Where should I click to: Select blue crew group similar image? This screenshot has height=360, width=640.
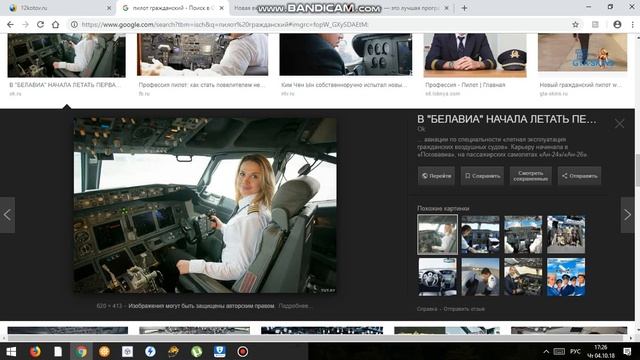click(x=566, y=277)
